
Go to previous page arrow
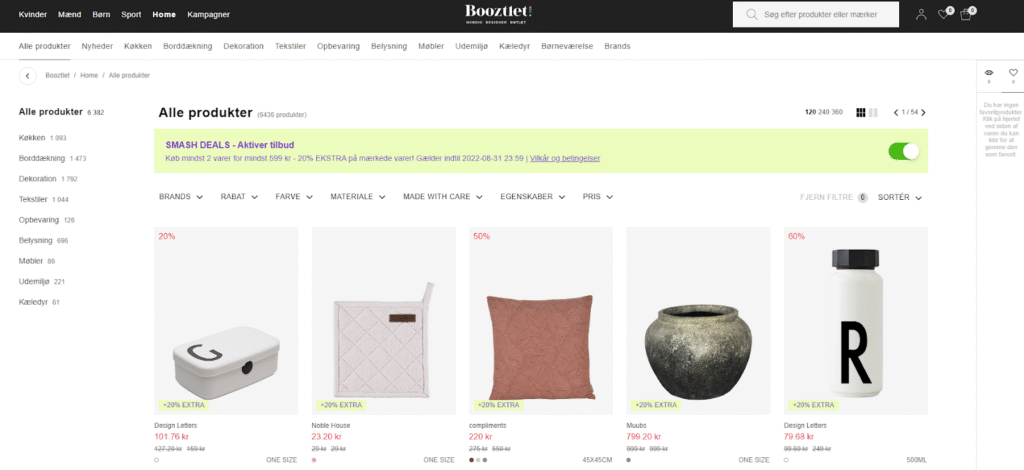click(x=896, y=112)
